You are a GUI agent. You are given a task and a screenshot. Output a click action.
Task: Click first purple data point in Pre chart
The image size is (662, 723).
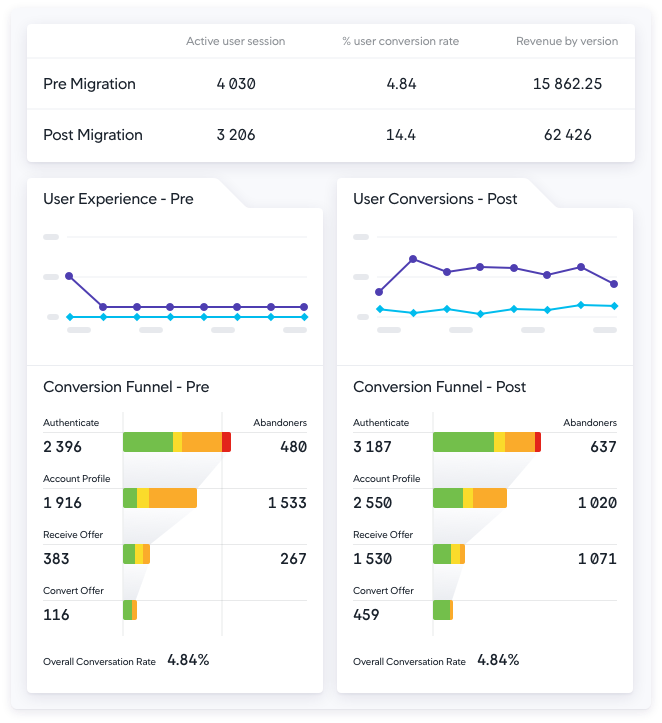[69, 276]
